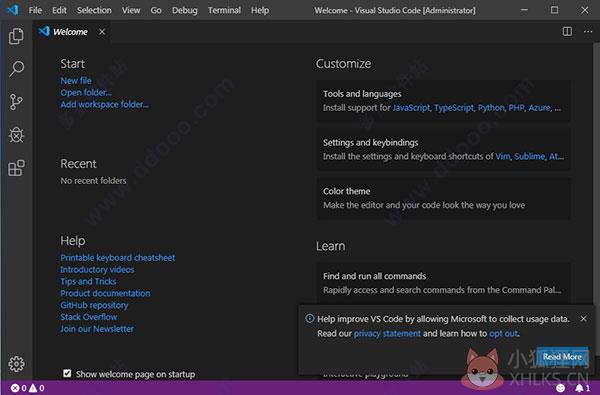Click the Read More button
The height and width of the screenshot is (395, 600).
point(562,357)
